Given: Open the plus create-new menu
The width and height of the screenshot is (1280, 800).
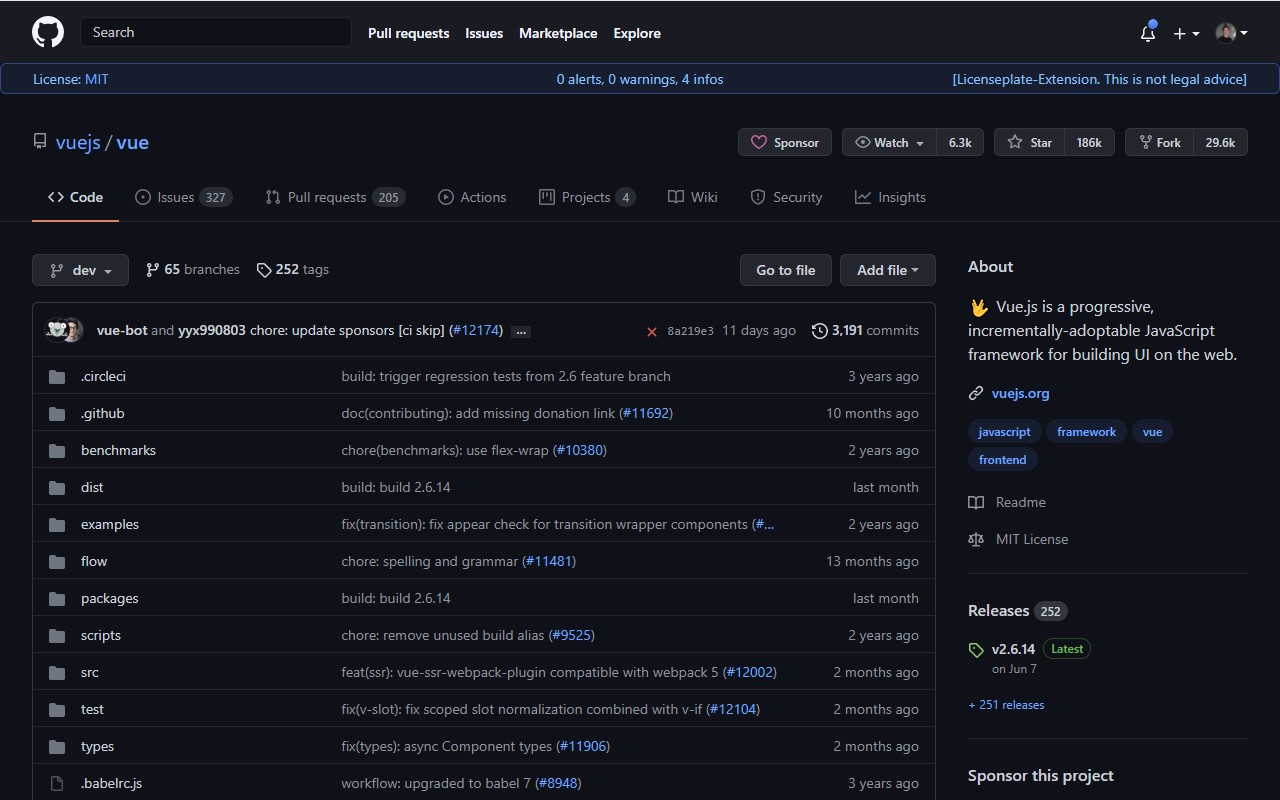Looking at the screenshot, I should (x=1186, y=33).
